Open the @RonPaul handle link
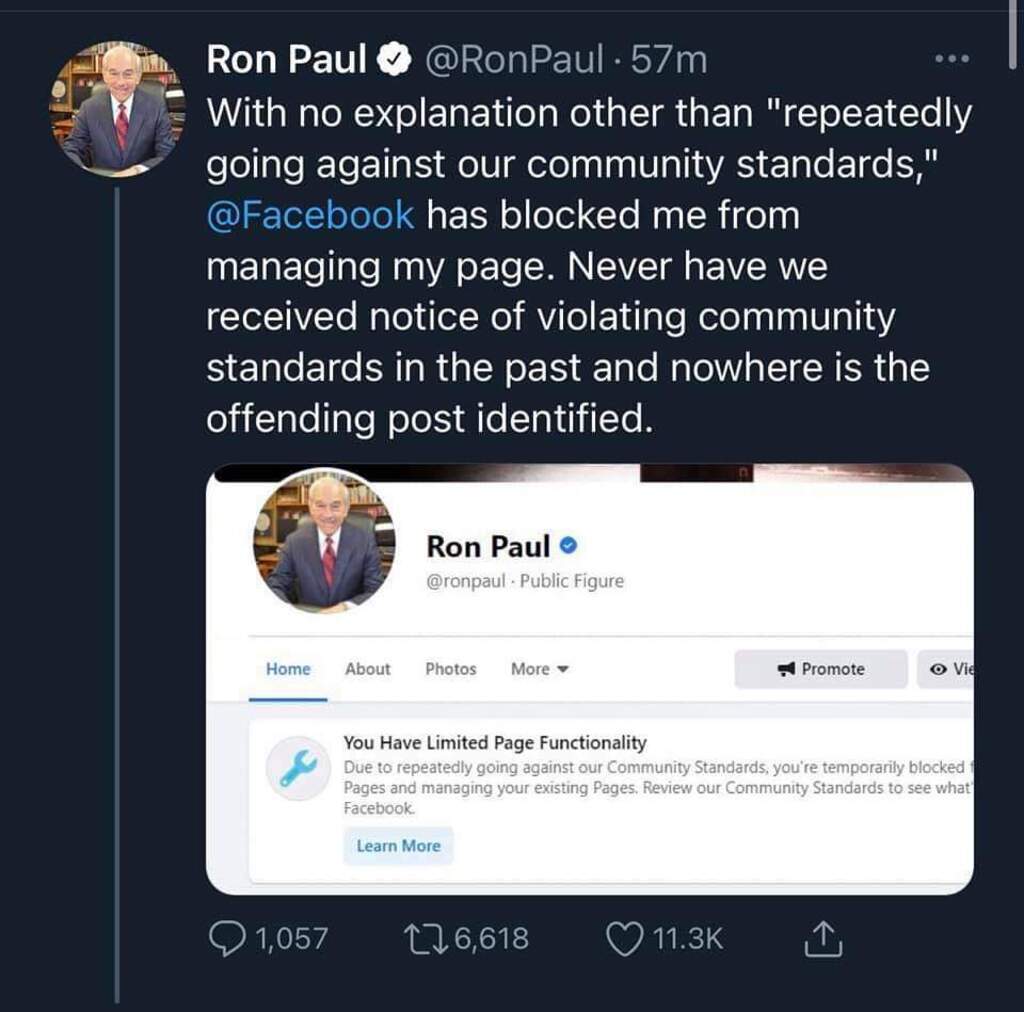This screenshot has width=1024, height=1012. (516, 61)
